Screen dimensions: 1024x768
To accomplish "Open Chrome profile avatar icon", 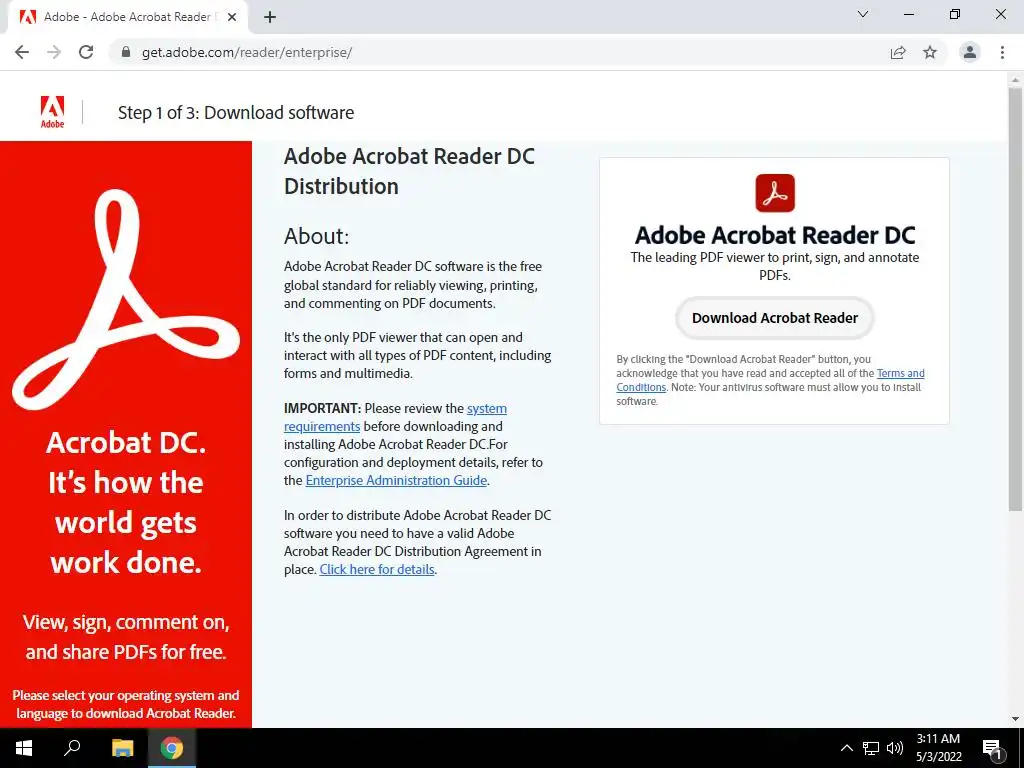I will 970,52.
